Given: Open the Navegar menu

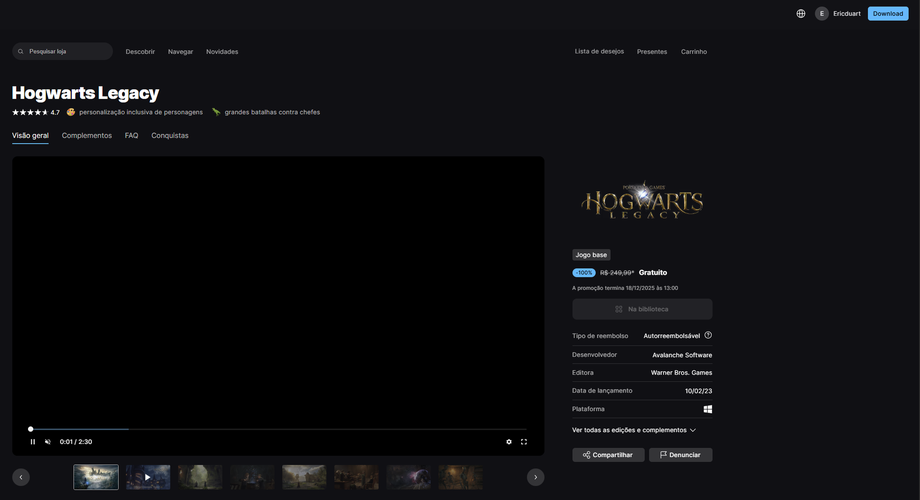Looking at the screenshot, I should click(180, 52).
